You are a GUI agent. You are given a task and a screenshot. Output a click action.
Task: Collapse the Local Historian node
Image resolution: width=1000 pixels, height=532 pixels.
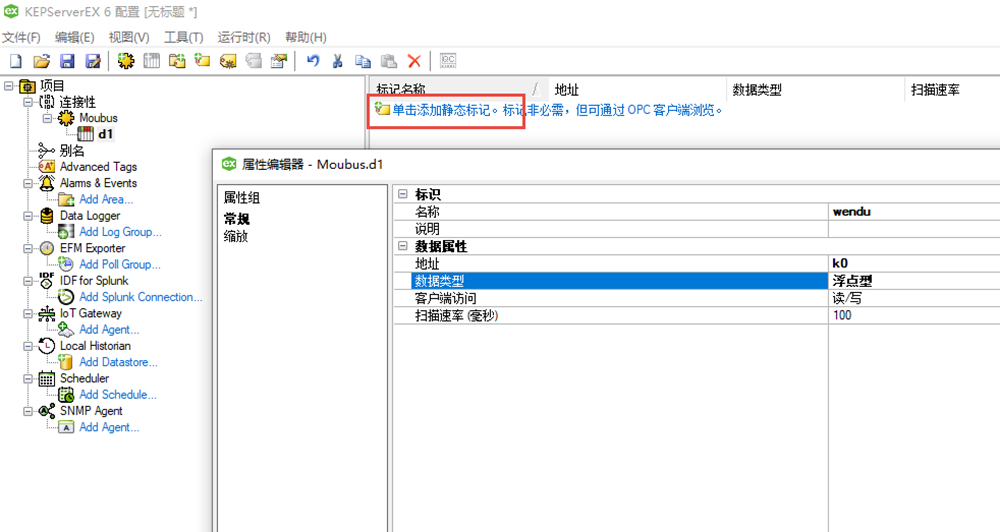pyautogui.click(x=28, y=346)
